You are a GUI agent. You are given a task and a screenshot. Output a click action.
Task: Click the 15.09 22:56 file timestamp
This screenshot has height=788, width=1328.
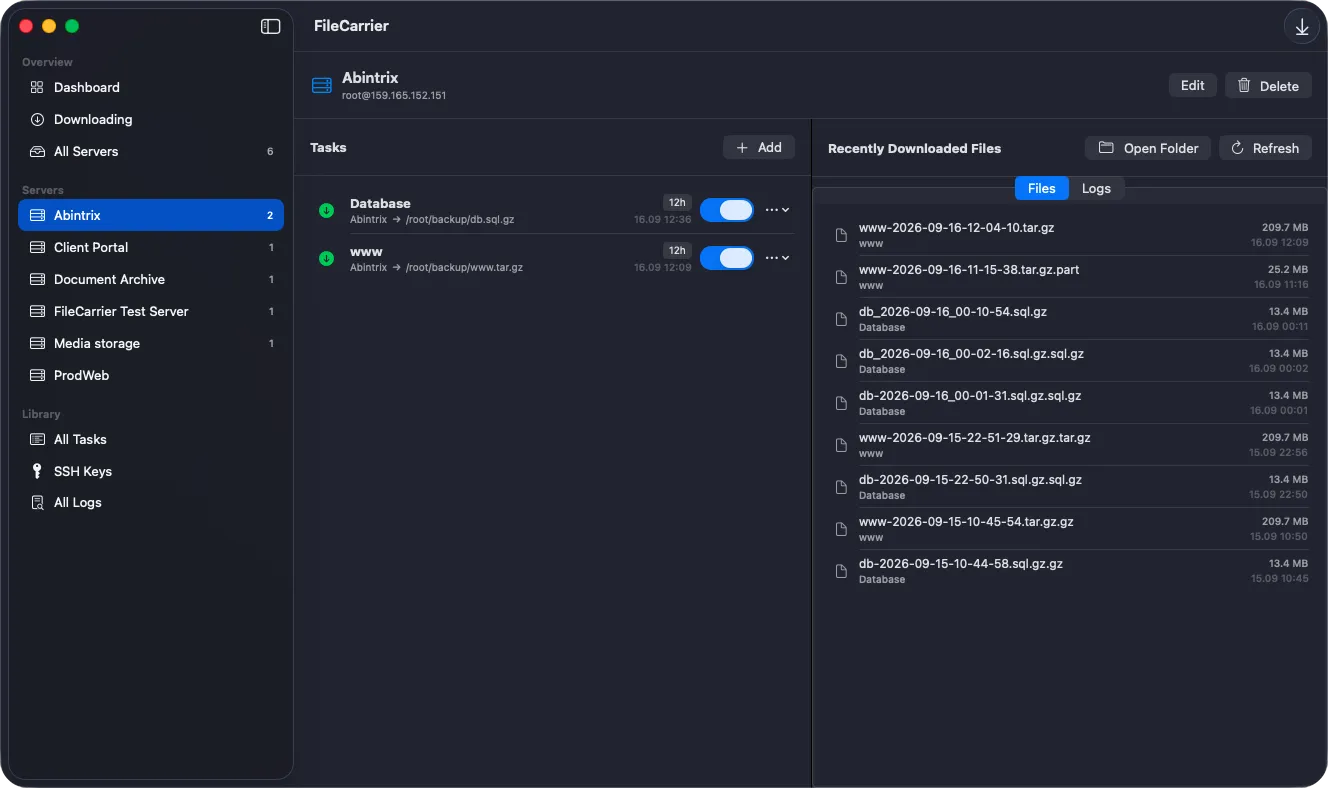click(x=1278, y=453)
